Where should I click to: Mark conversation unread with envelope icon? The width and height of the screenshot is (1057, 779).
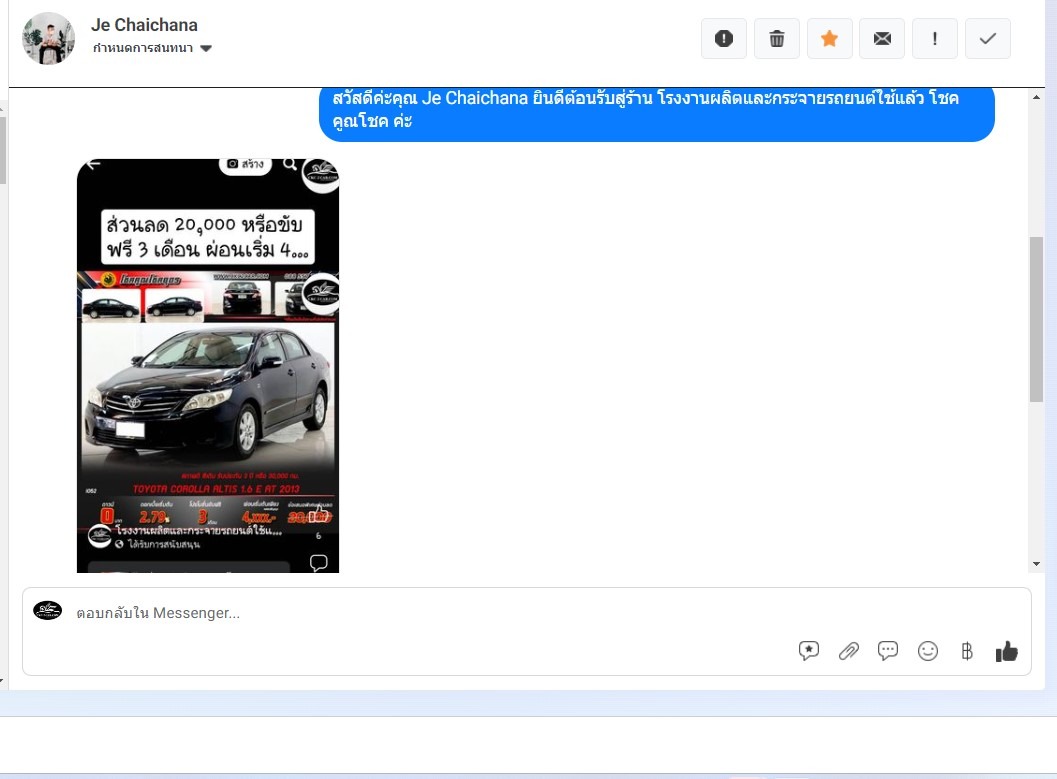[x=882, y=39]
